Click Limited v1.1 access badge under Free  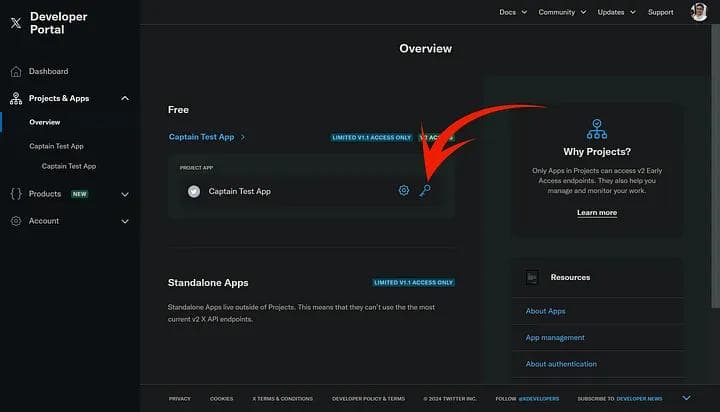[371, 137]
